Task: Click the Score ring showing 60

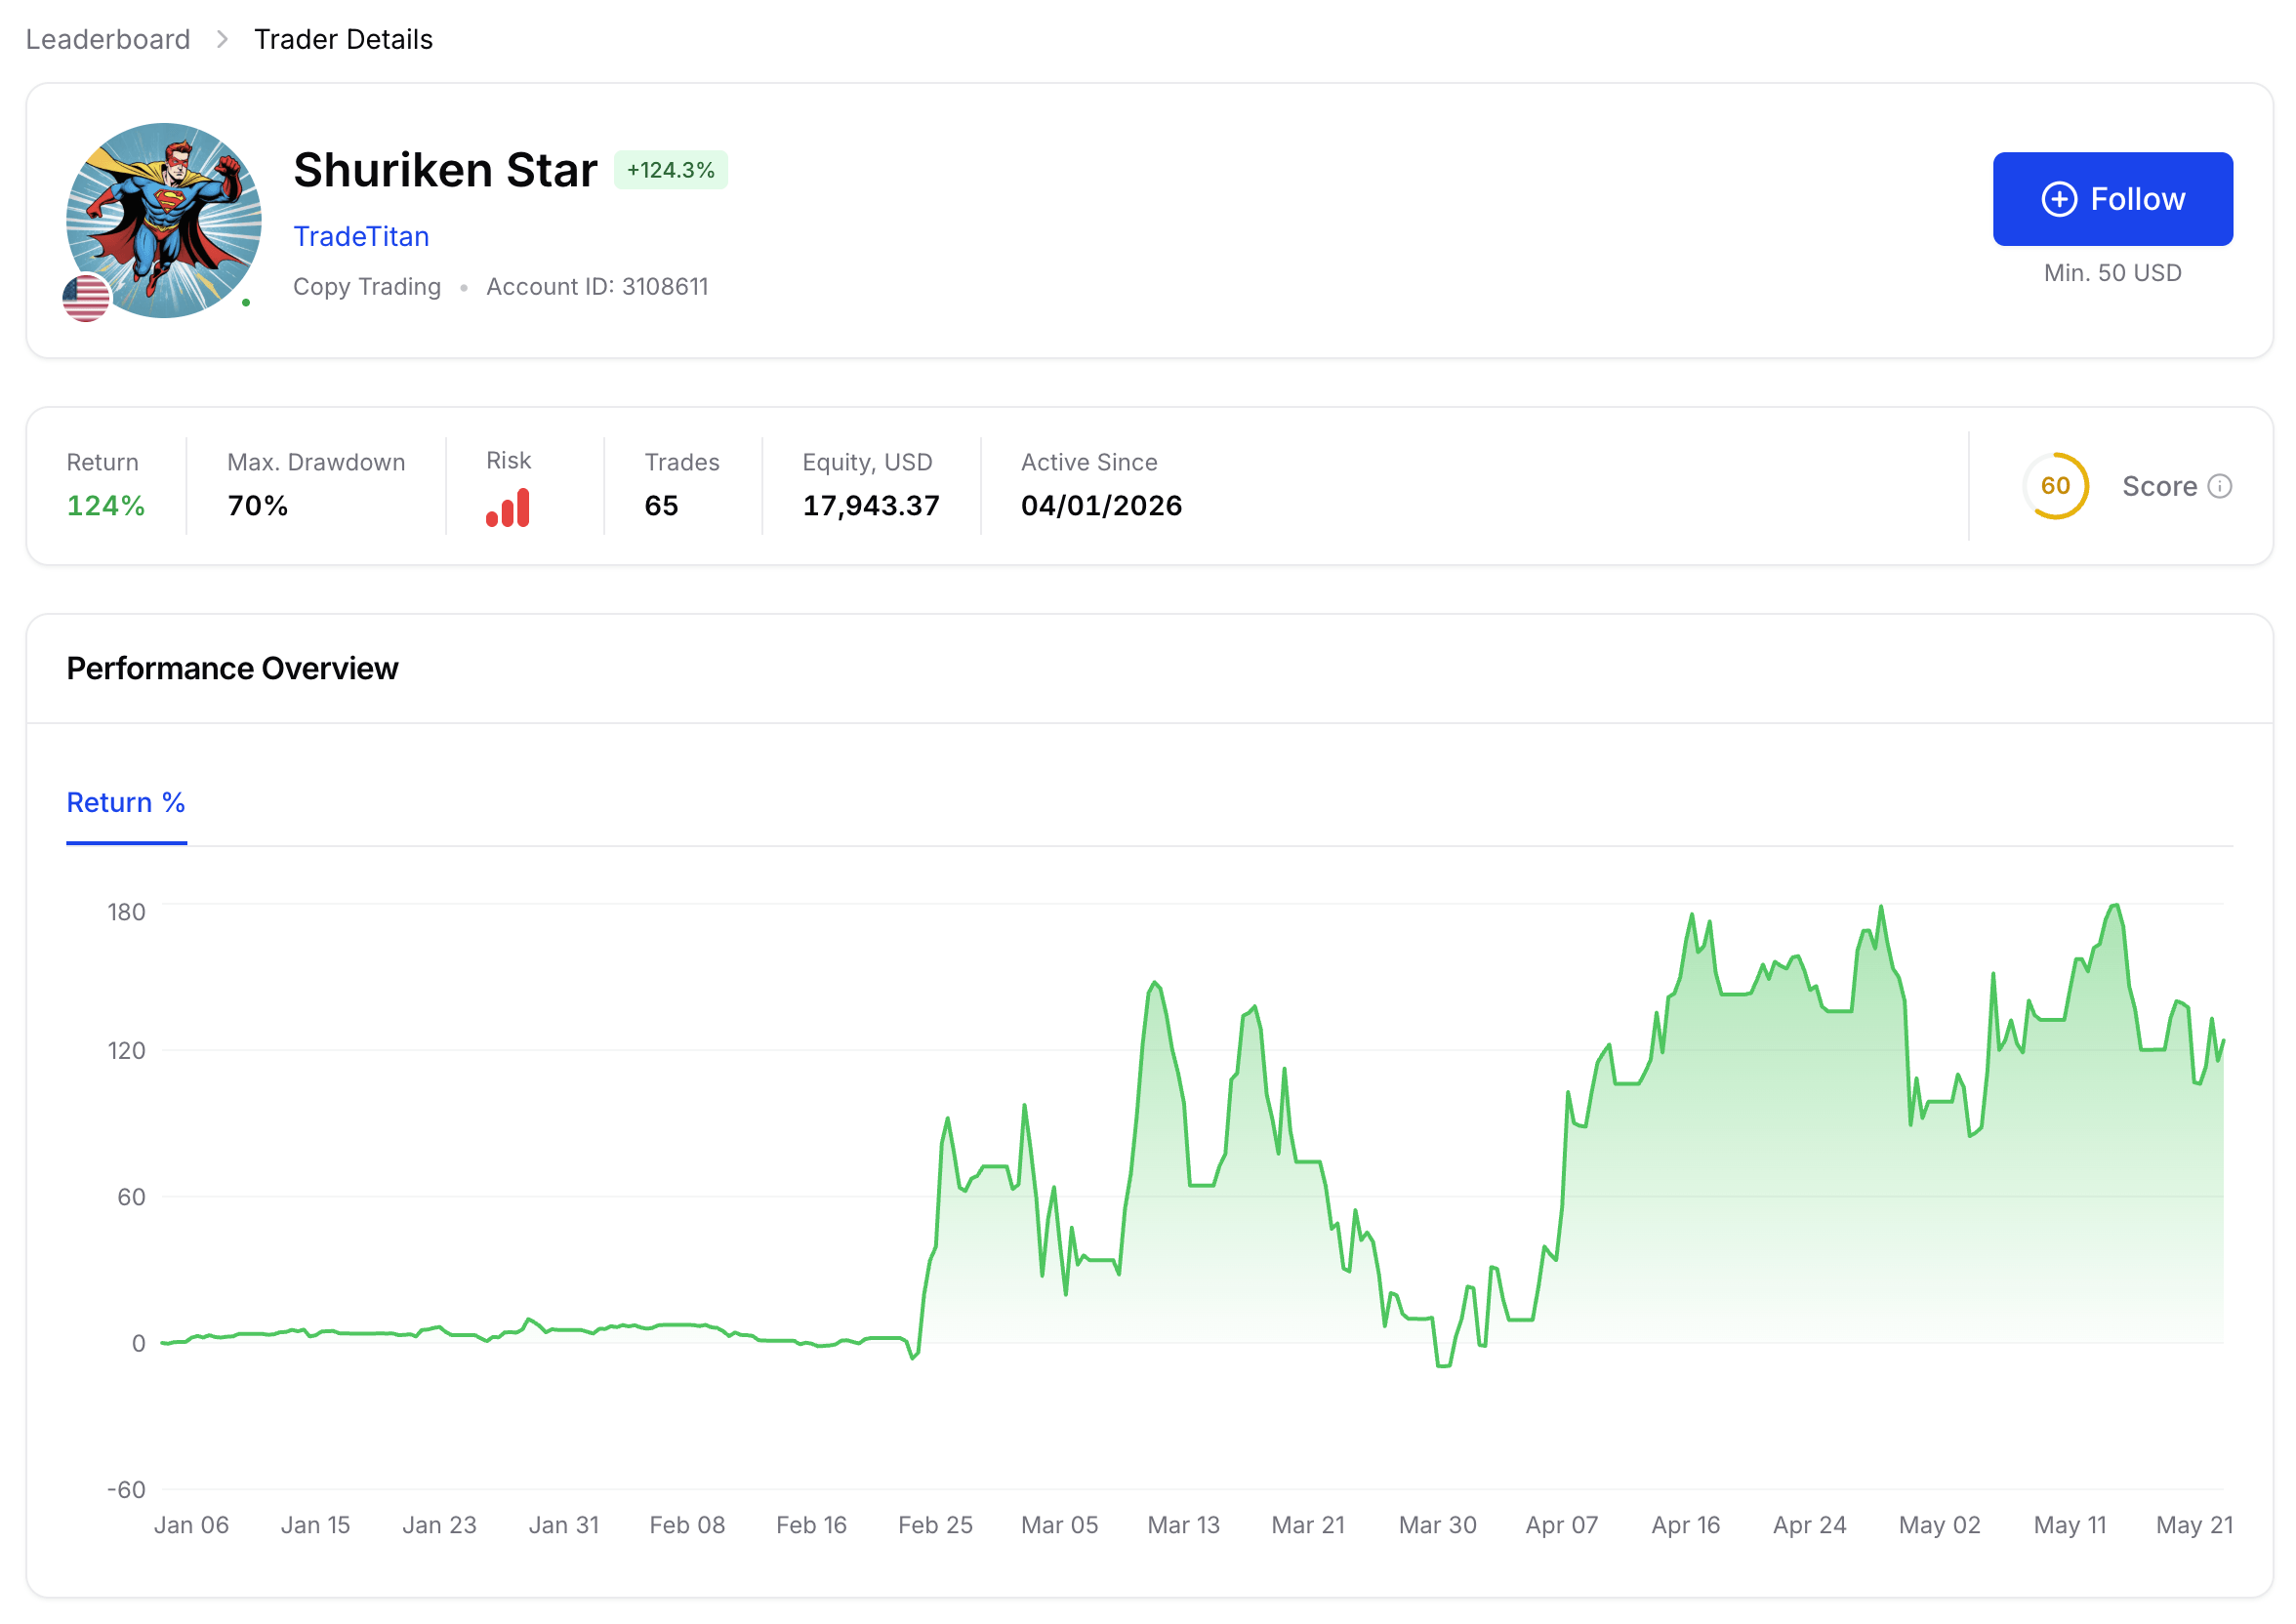Action: click(x=2056, y=486)
